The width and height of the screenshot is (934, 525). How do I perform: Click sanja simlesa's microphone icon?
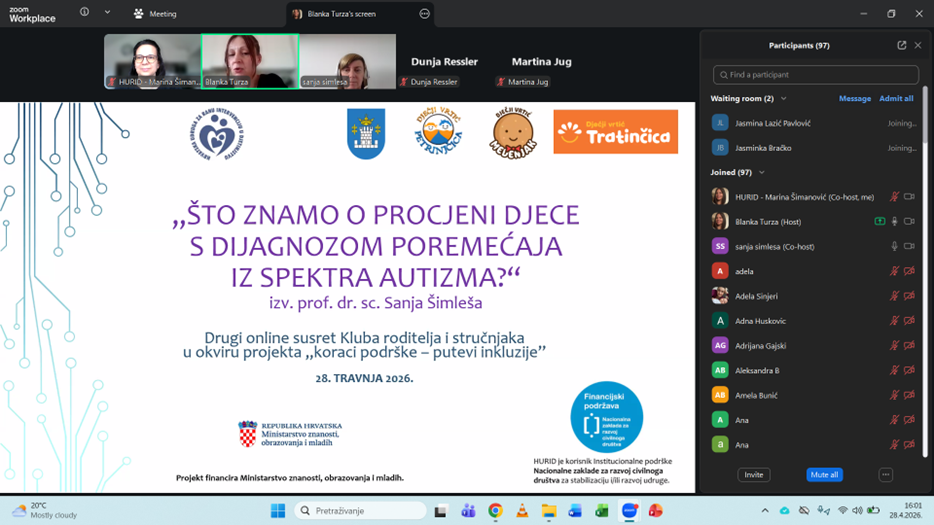(x=894, y=246)
